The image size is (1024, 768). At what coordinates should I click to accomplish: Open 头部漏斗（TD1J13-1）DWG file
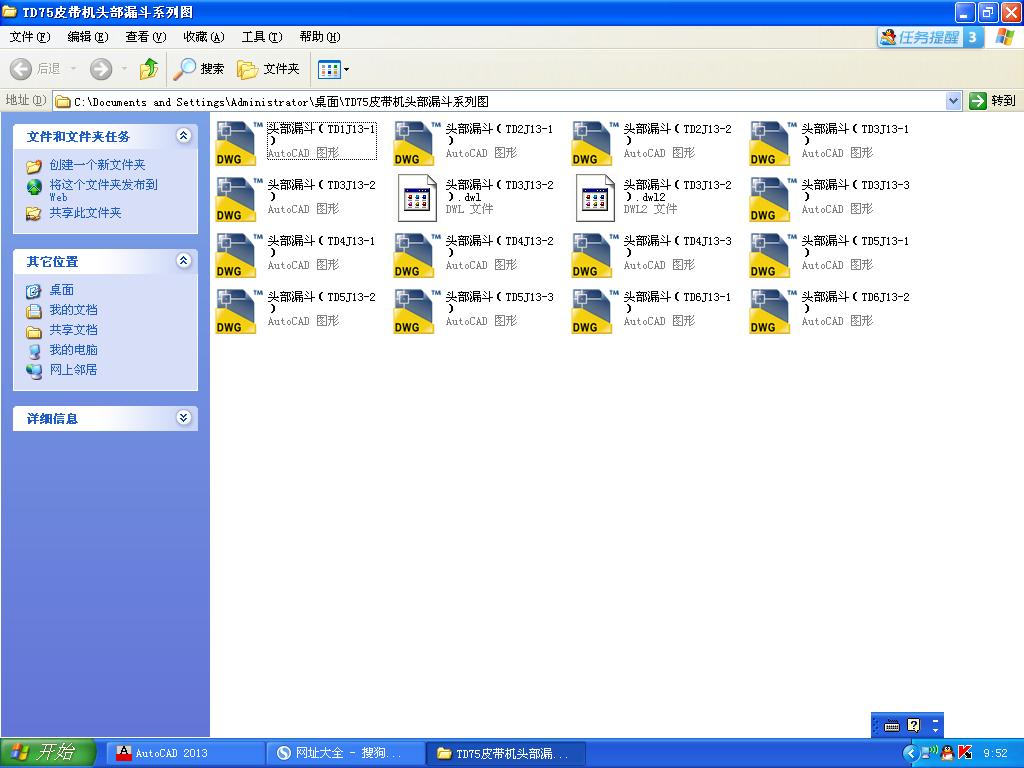click(235, 143)
